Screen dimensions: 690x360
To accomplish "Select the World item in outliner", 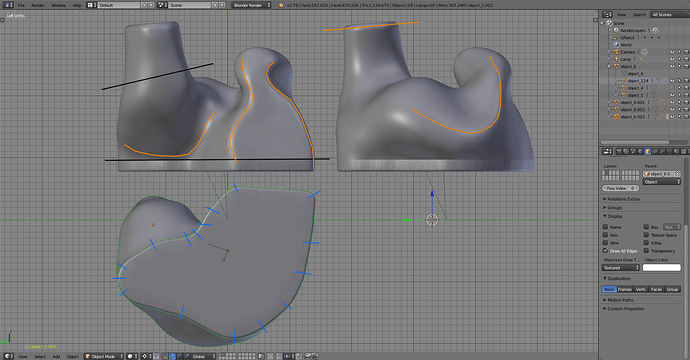I will (625, 45).
